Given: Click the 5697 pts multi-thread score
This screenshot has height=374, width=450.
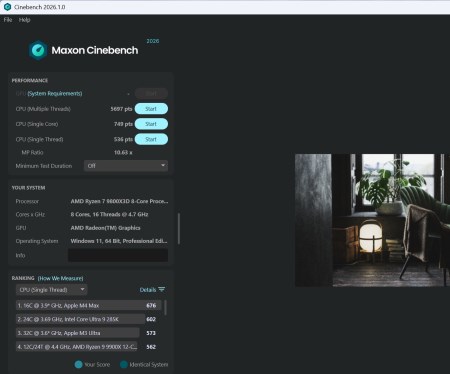Looking at the screenshot, I should [x=121, y=109].
